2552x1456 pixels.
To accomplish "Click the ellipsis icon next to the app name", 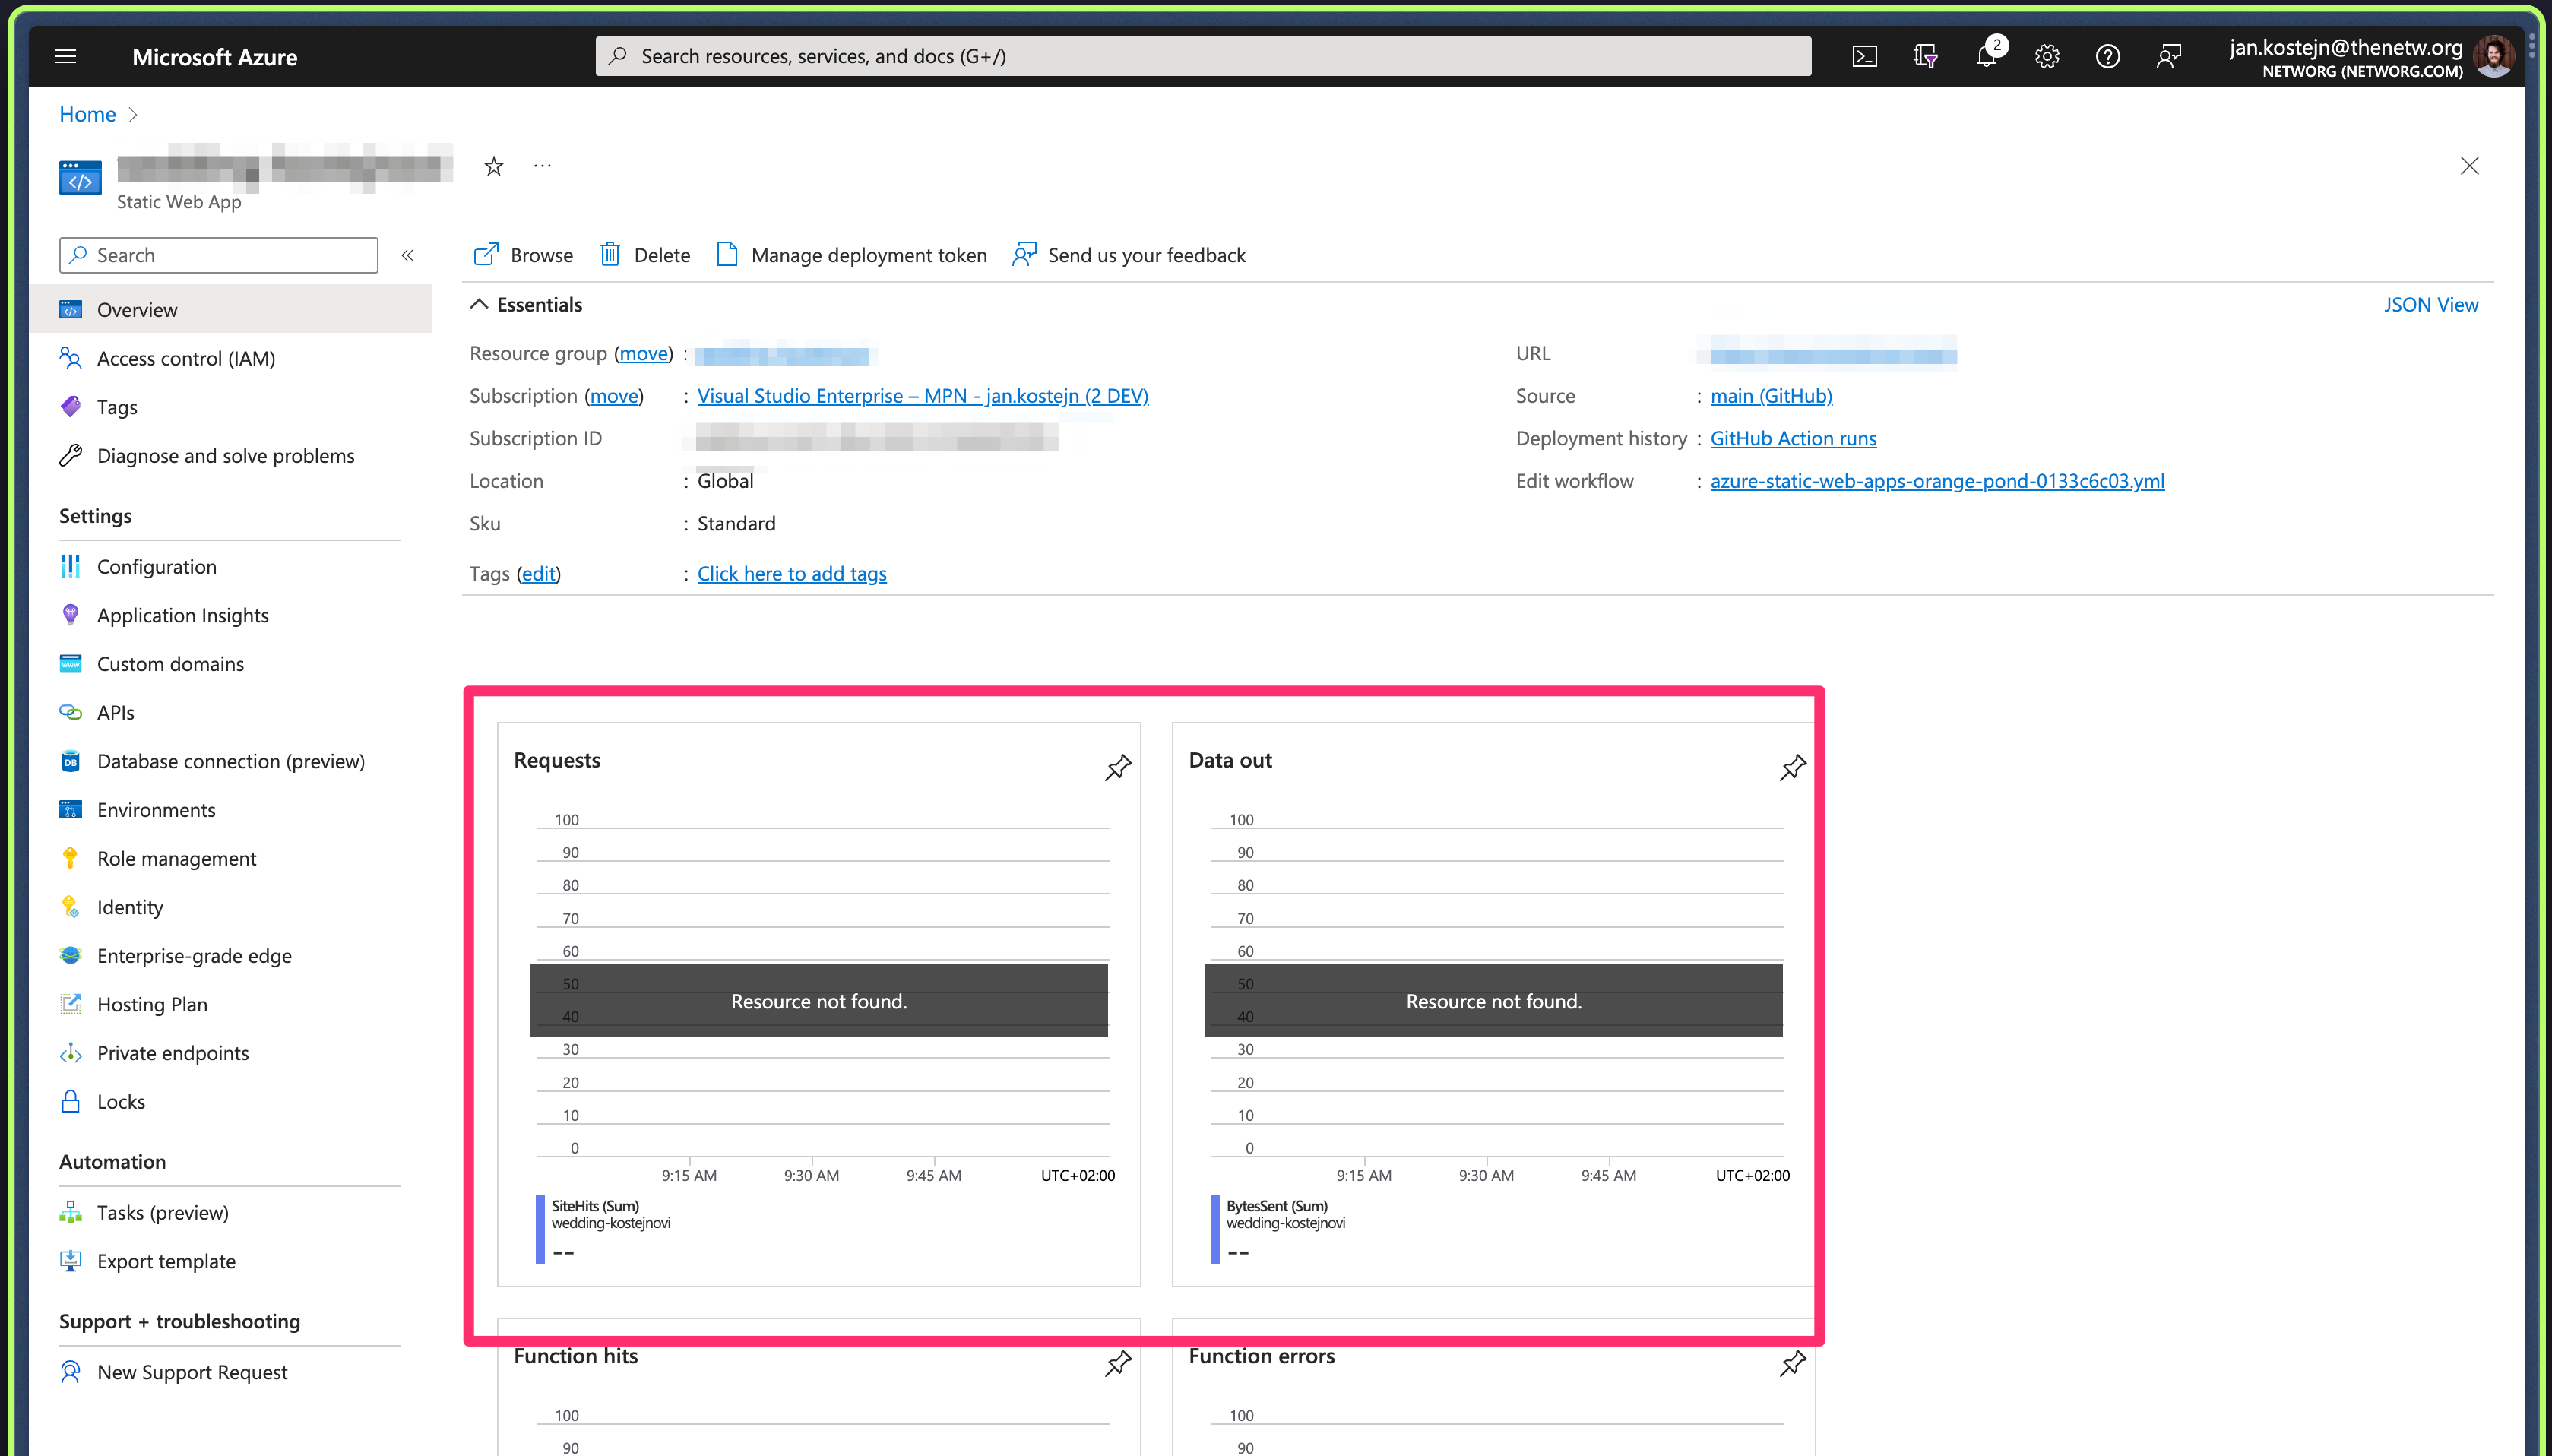I will pos(542,165).
